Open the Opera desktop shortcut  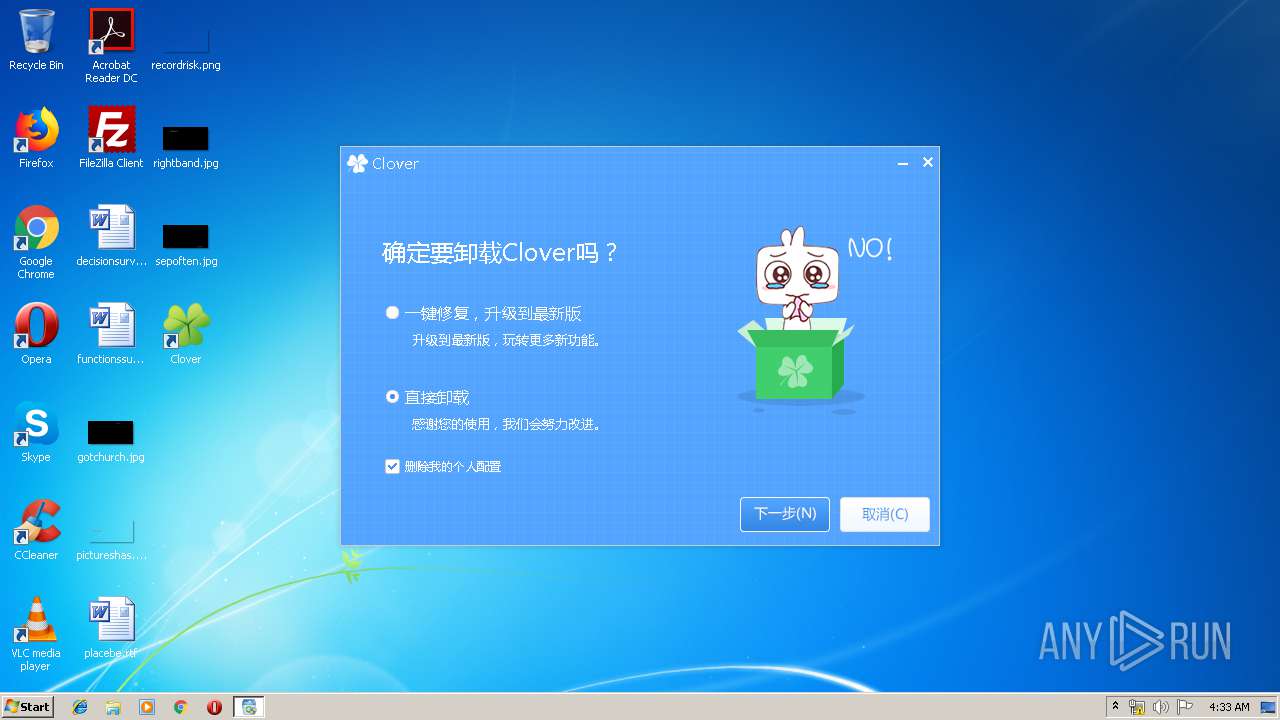(36, 334)
